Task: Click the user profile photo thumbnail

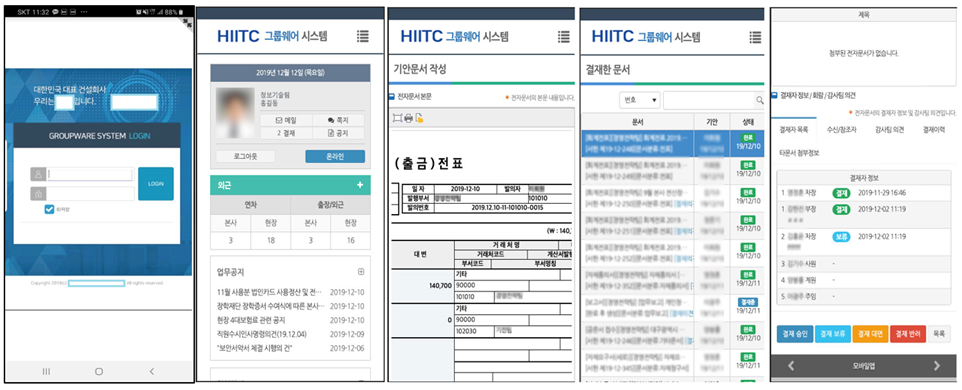Action: coord(234,112)
